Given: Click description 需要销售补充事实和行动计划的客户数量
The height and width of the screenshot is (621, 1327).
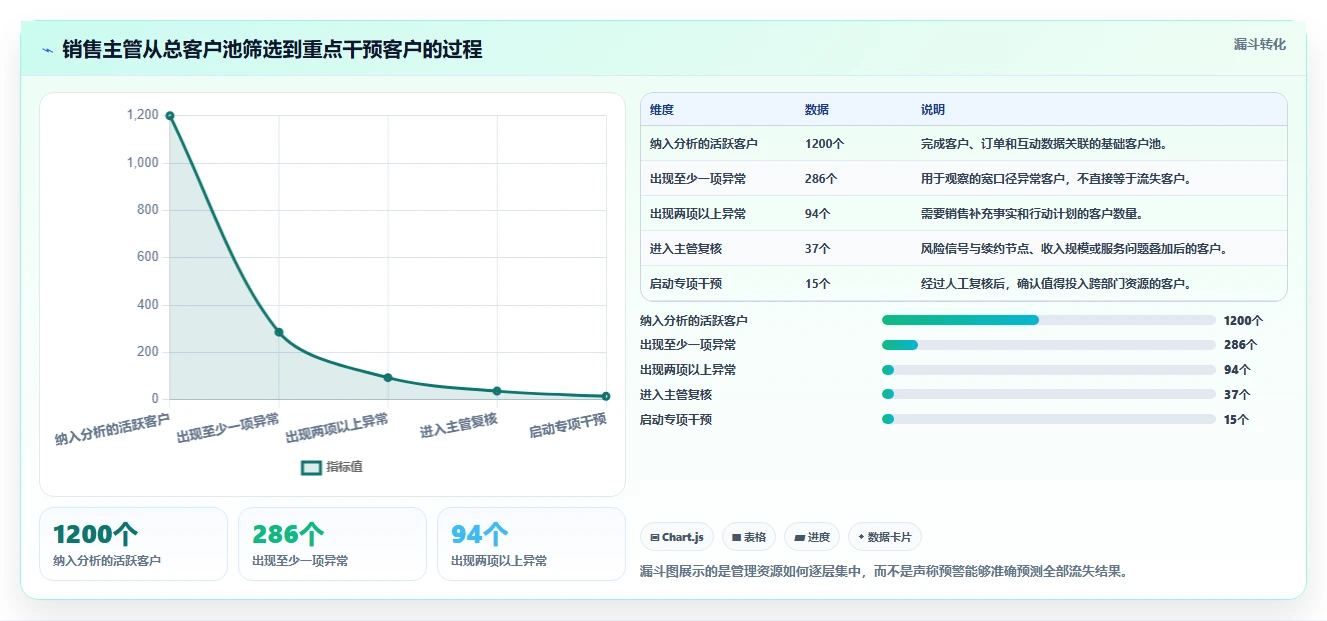Looking at the screenshot, I should pos(1032,214).
